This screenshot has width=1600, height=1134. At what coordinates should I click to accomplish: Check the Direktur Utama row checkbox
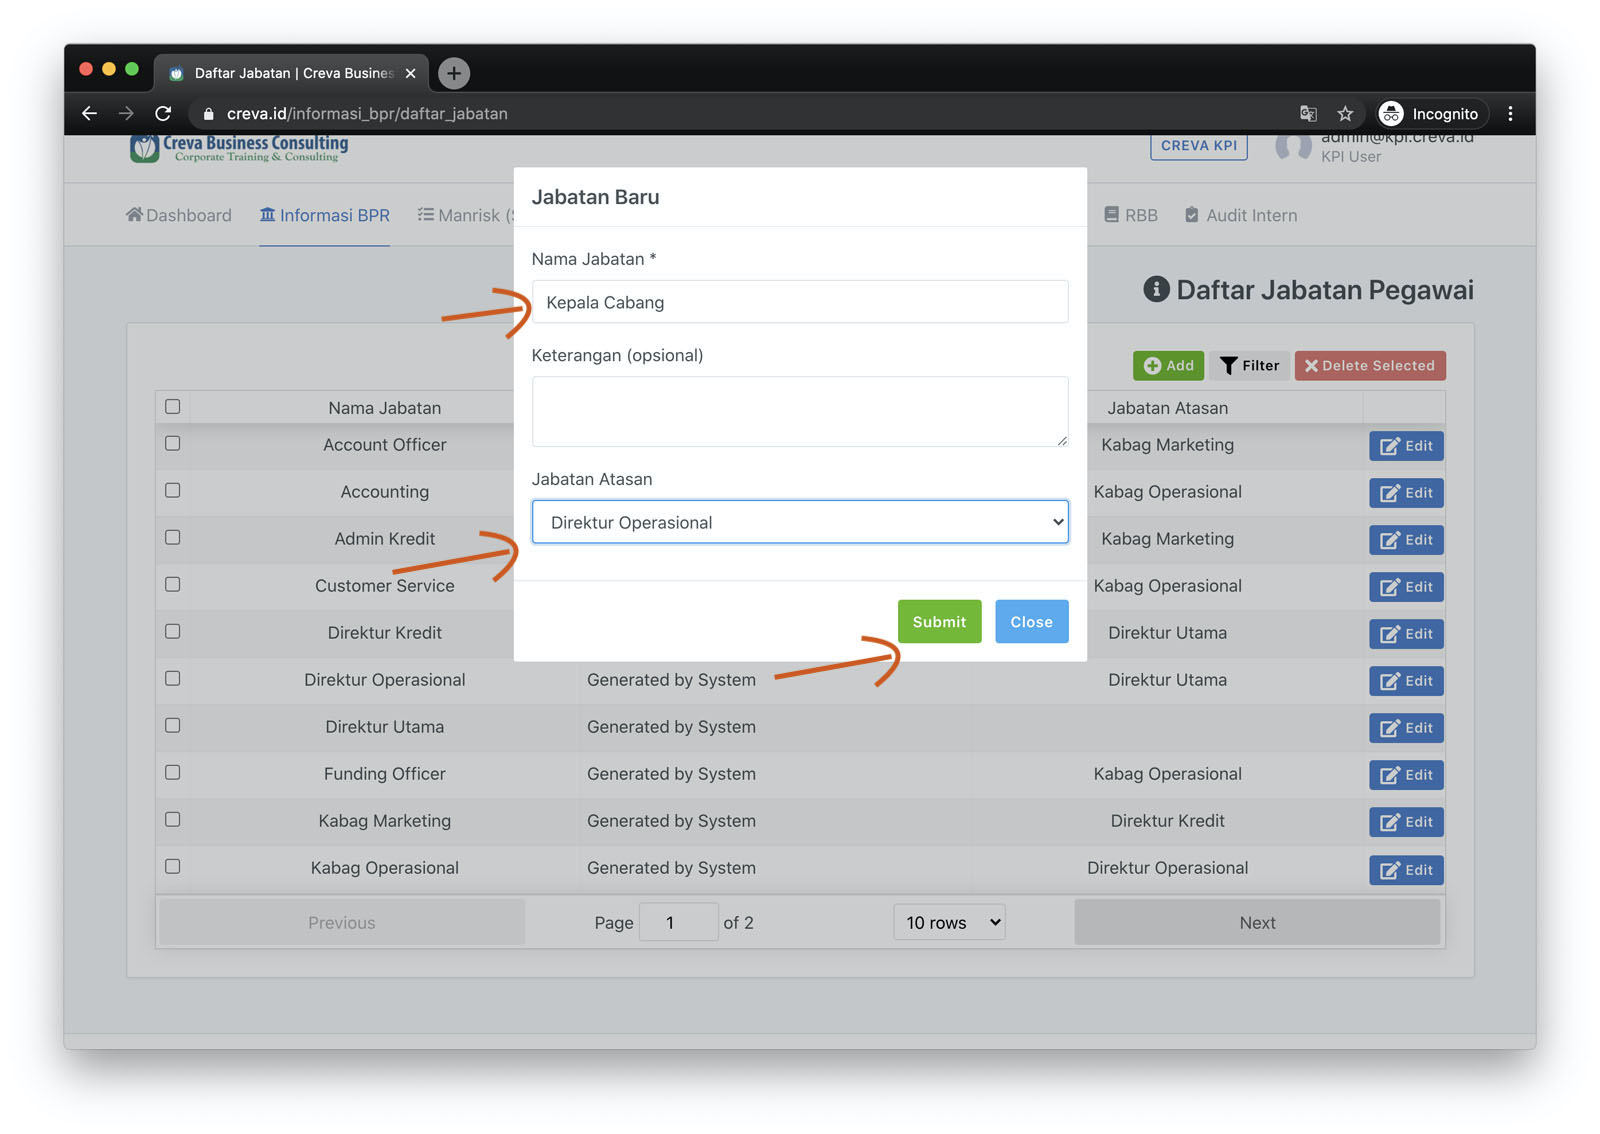pyautogui.click(x=173, y=725)
